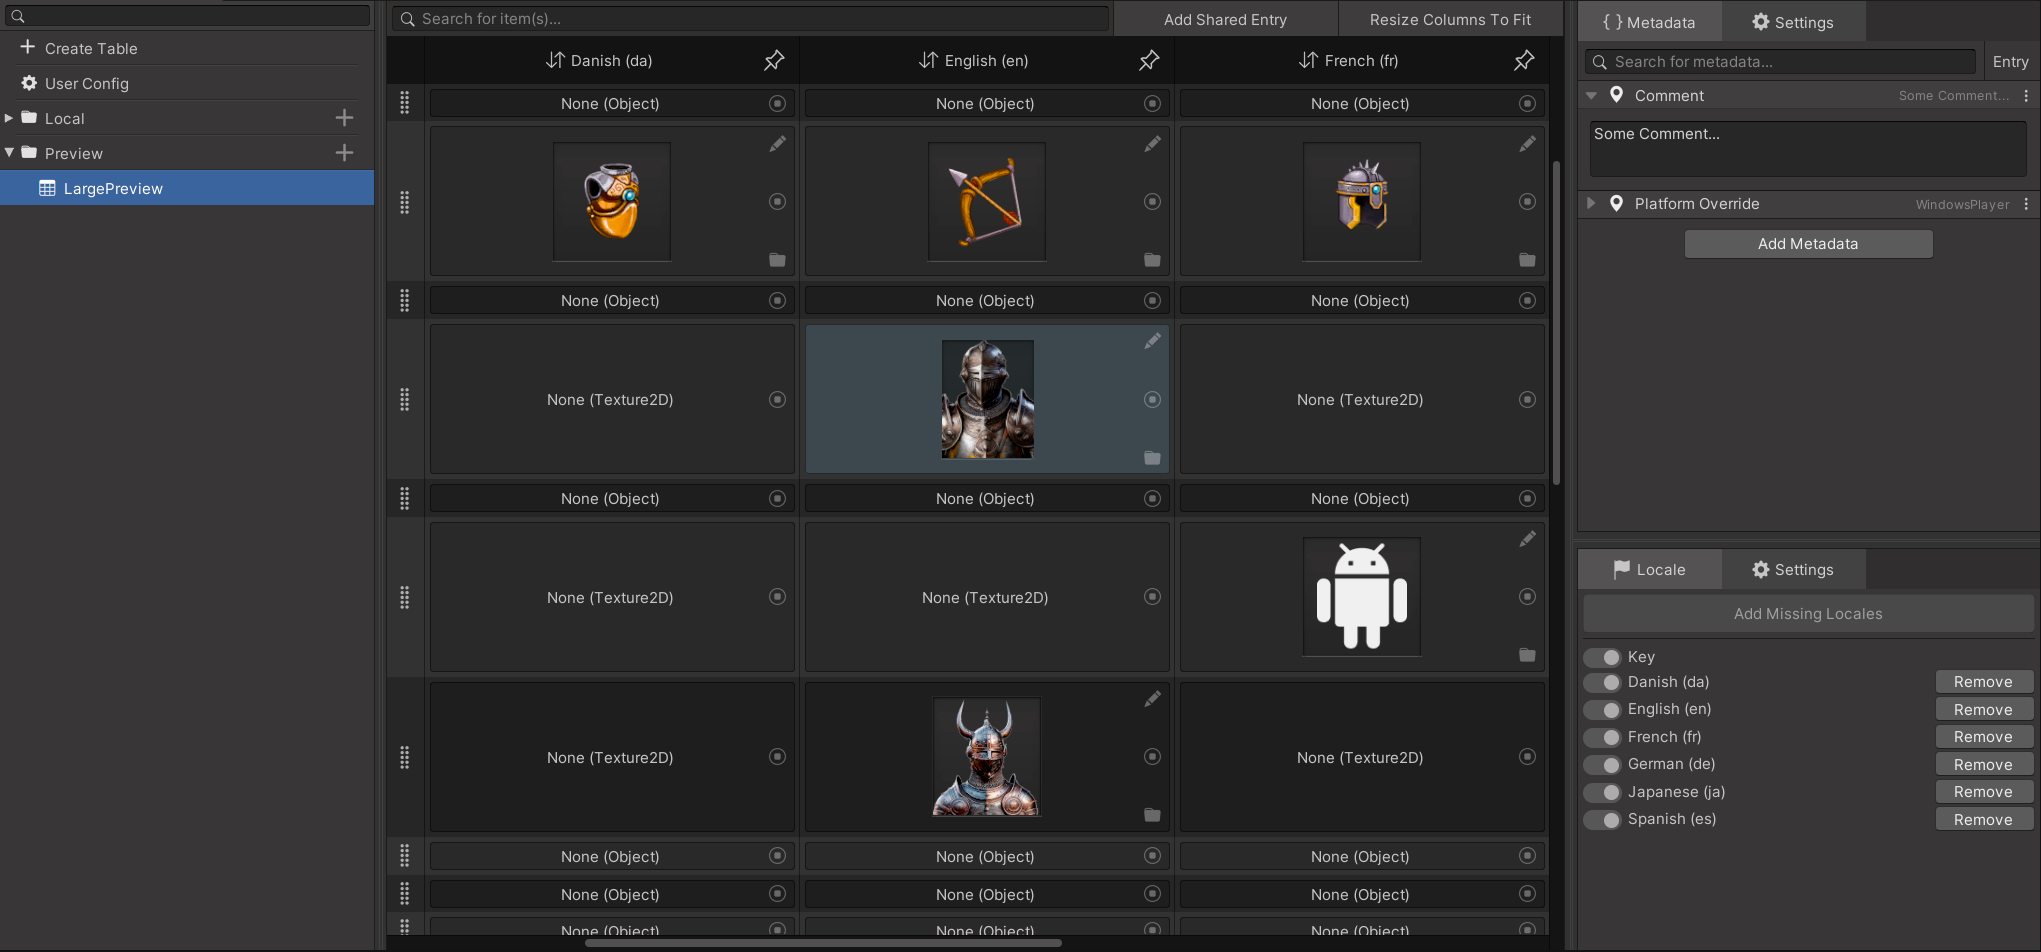Select the Locale tab
This screenshot has width=2041, height=952.
pos(1649,569)
